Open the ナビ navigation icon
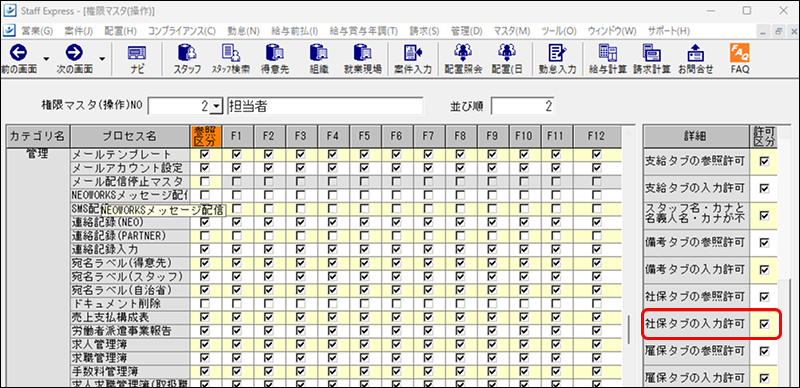800x388 pixels. (136, 60)
